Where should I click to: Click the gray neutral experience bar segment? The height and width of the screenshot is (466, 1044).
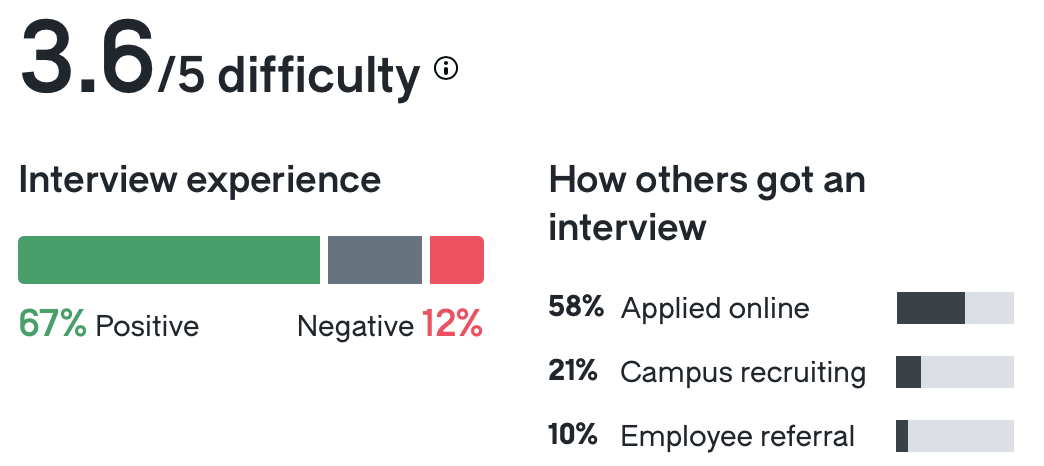(375, 260)
